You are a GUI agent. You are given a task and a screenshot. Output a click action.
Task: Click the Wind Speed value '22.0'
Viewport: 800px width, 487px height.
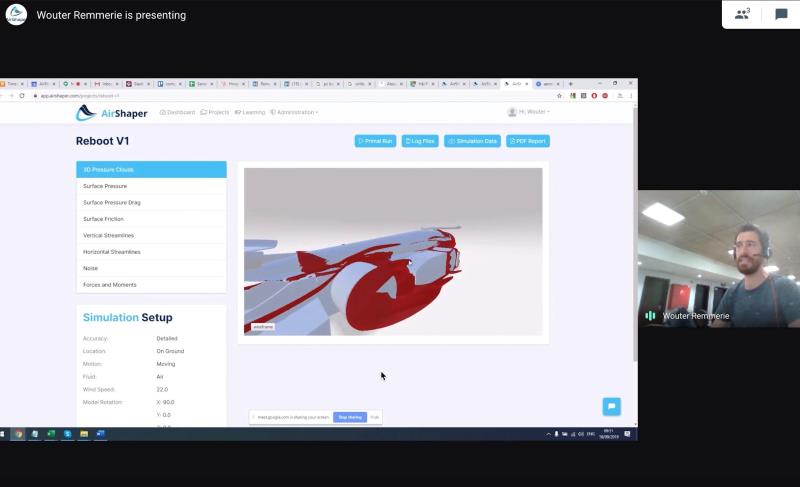pyautogui.click(x=162, y=390)
